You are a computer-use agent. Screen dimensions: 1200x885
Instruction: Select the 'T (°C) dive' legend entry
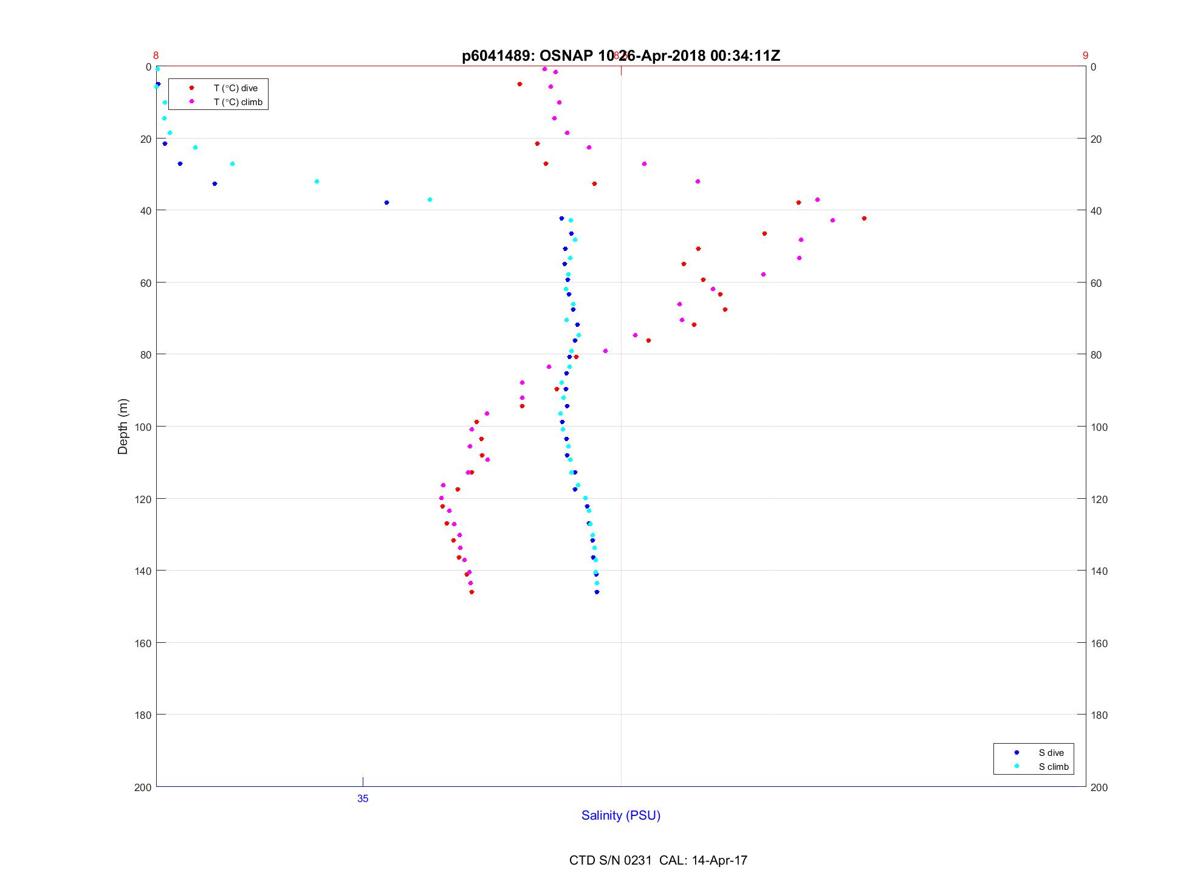tap(235, 88)
